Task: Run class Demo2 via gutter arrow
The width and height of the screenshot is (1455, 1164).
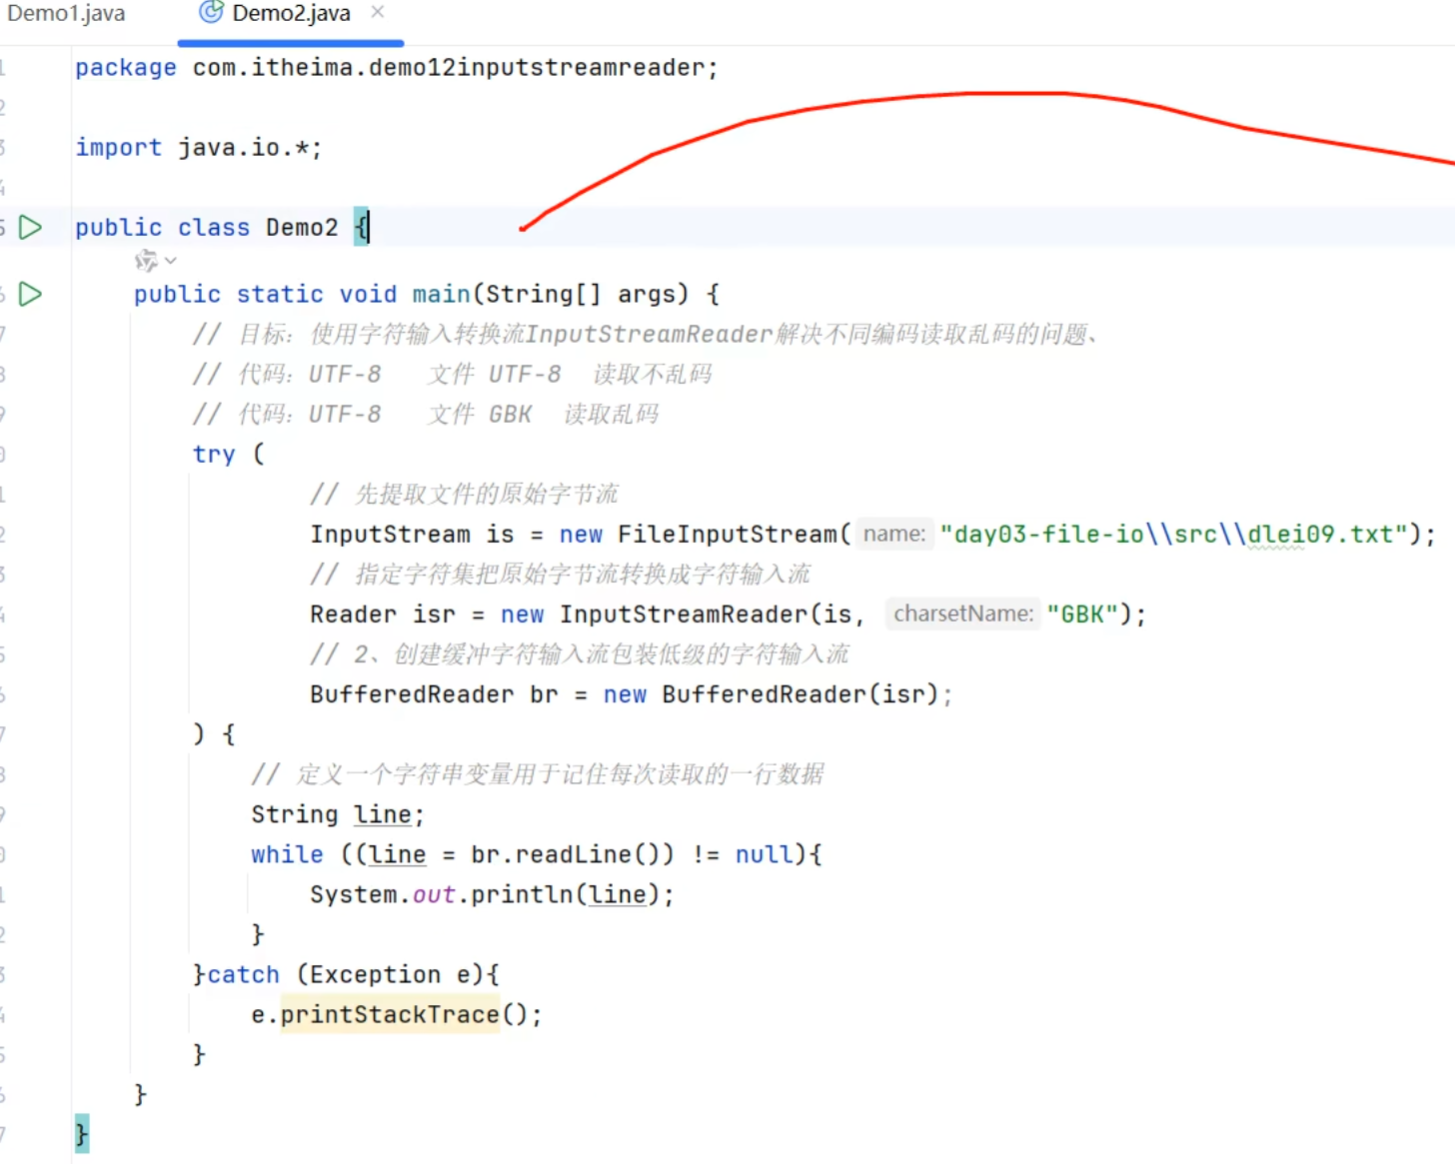Action: click(x=31, y=228)
